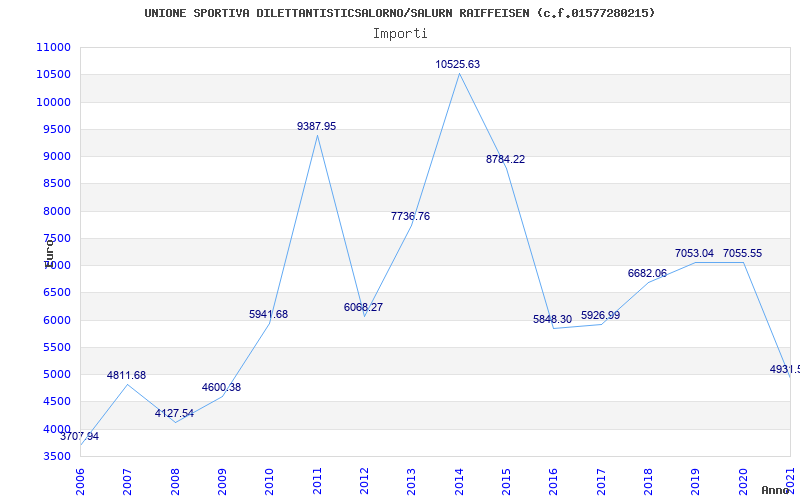The width and height of the screenshot is (800, 500).
Task: Click data label 5848.30
Action: tap(553, 319)
